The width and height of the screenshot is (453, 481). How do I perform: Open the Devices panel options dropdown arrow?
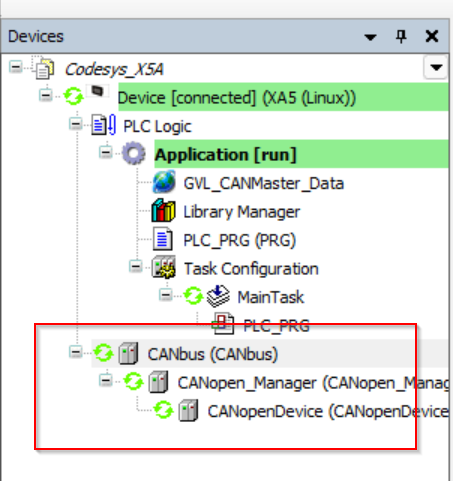tap(370, 37)
